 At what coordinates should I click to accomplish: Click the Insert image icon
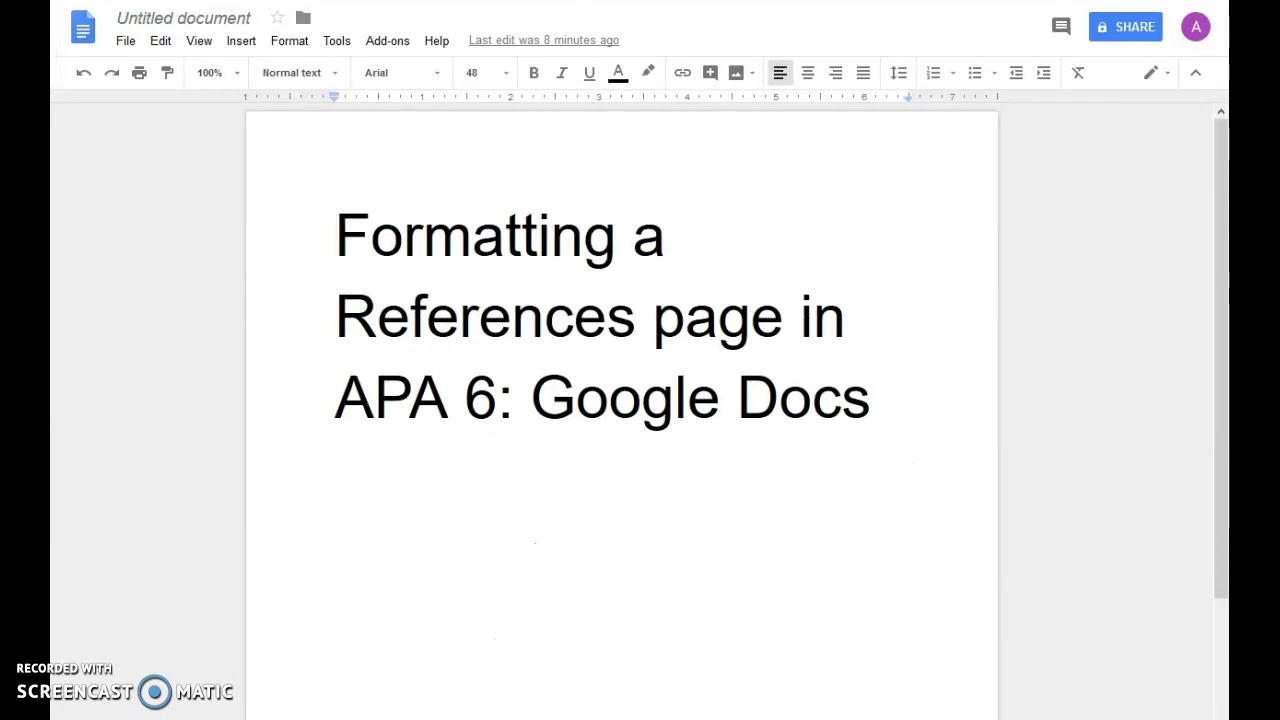point(736,73)
